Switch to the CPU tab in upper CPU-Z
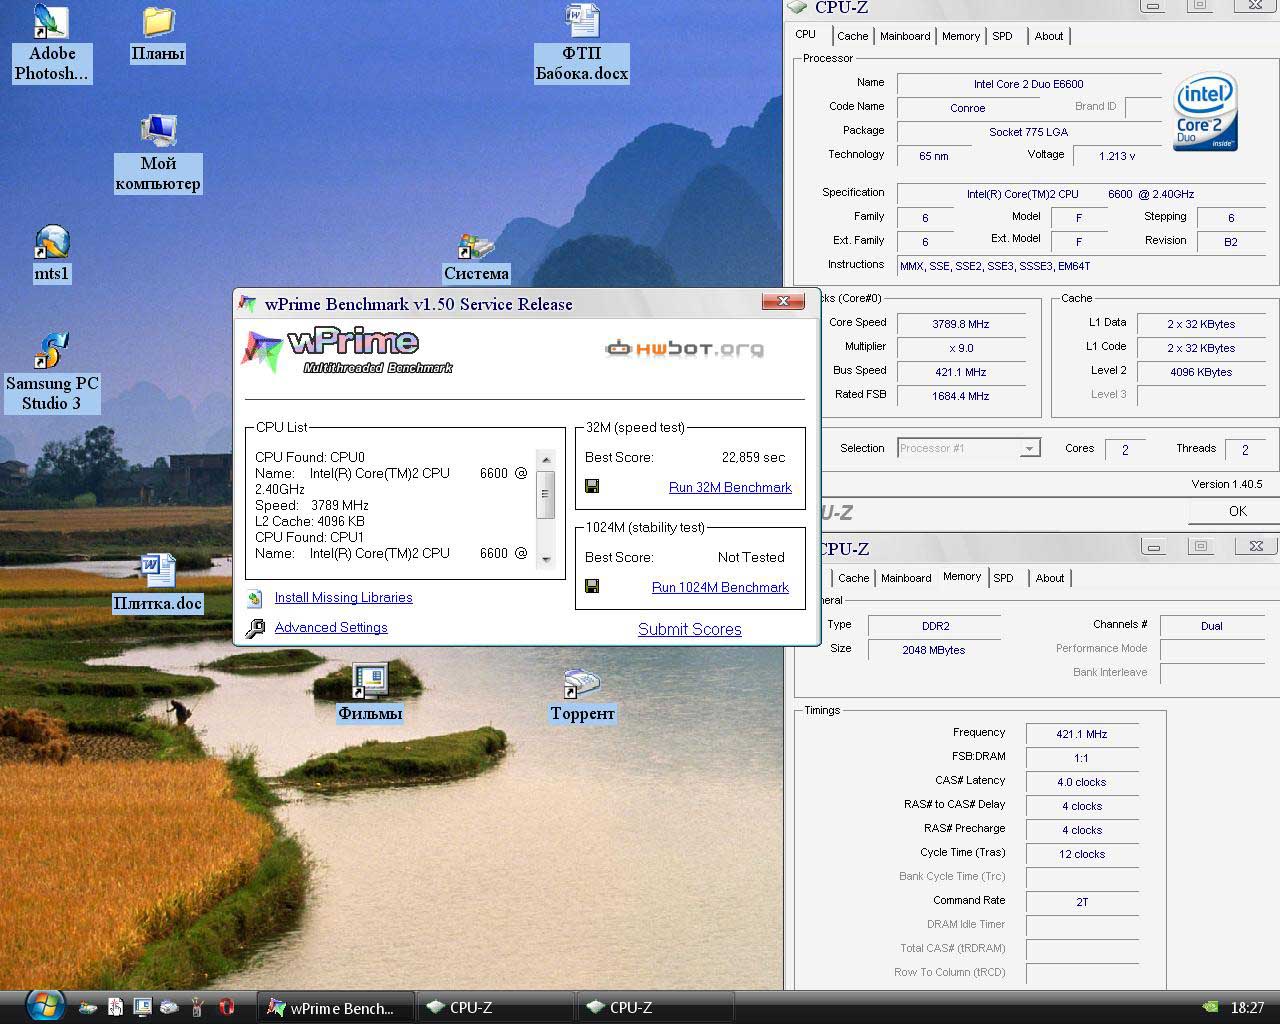Image resolution: width=1280 pixels, height=1024 pixels. [806, 34]
